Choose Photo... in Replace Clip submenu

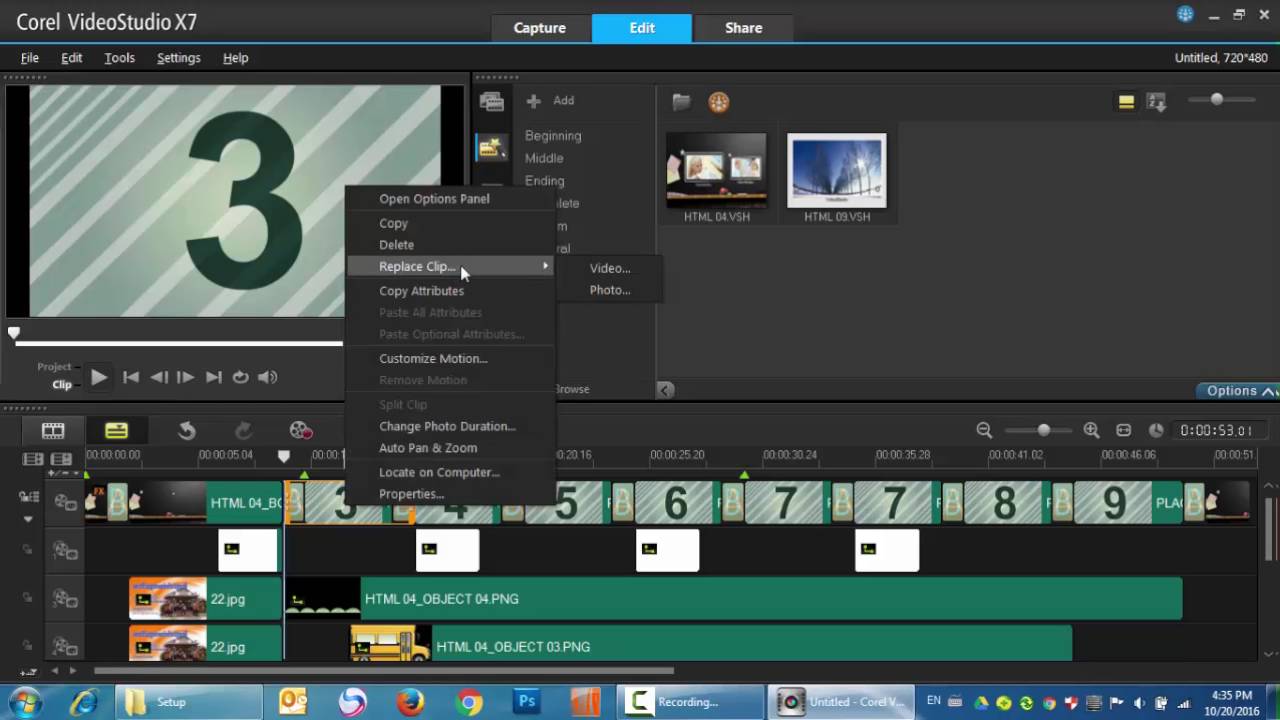[610, 290]
